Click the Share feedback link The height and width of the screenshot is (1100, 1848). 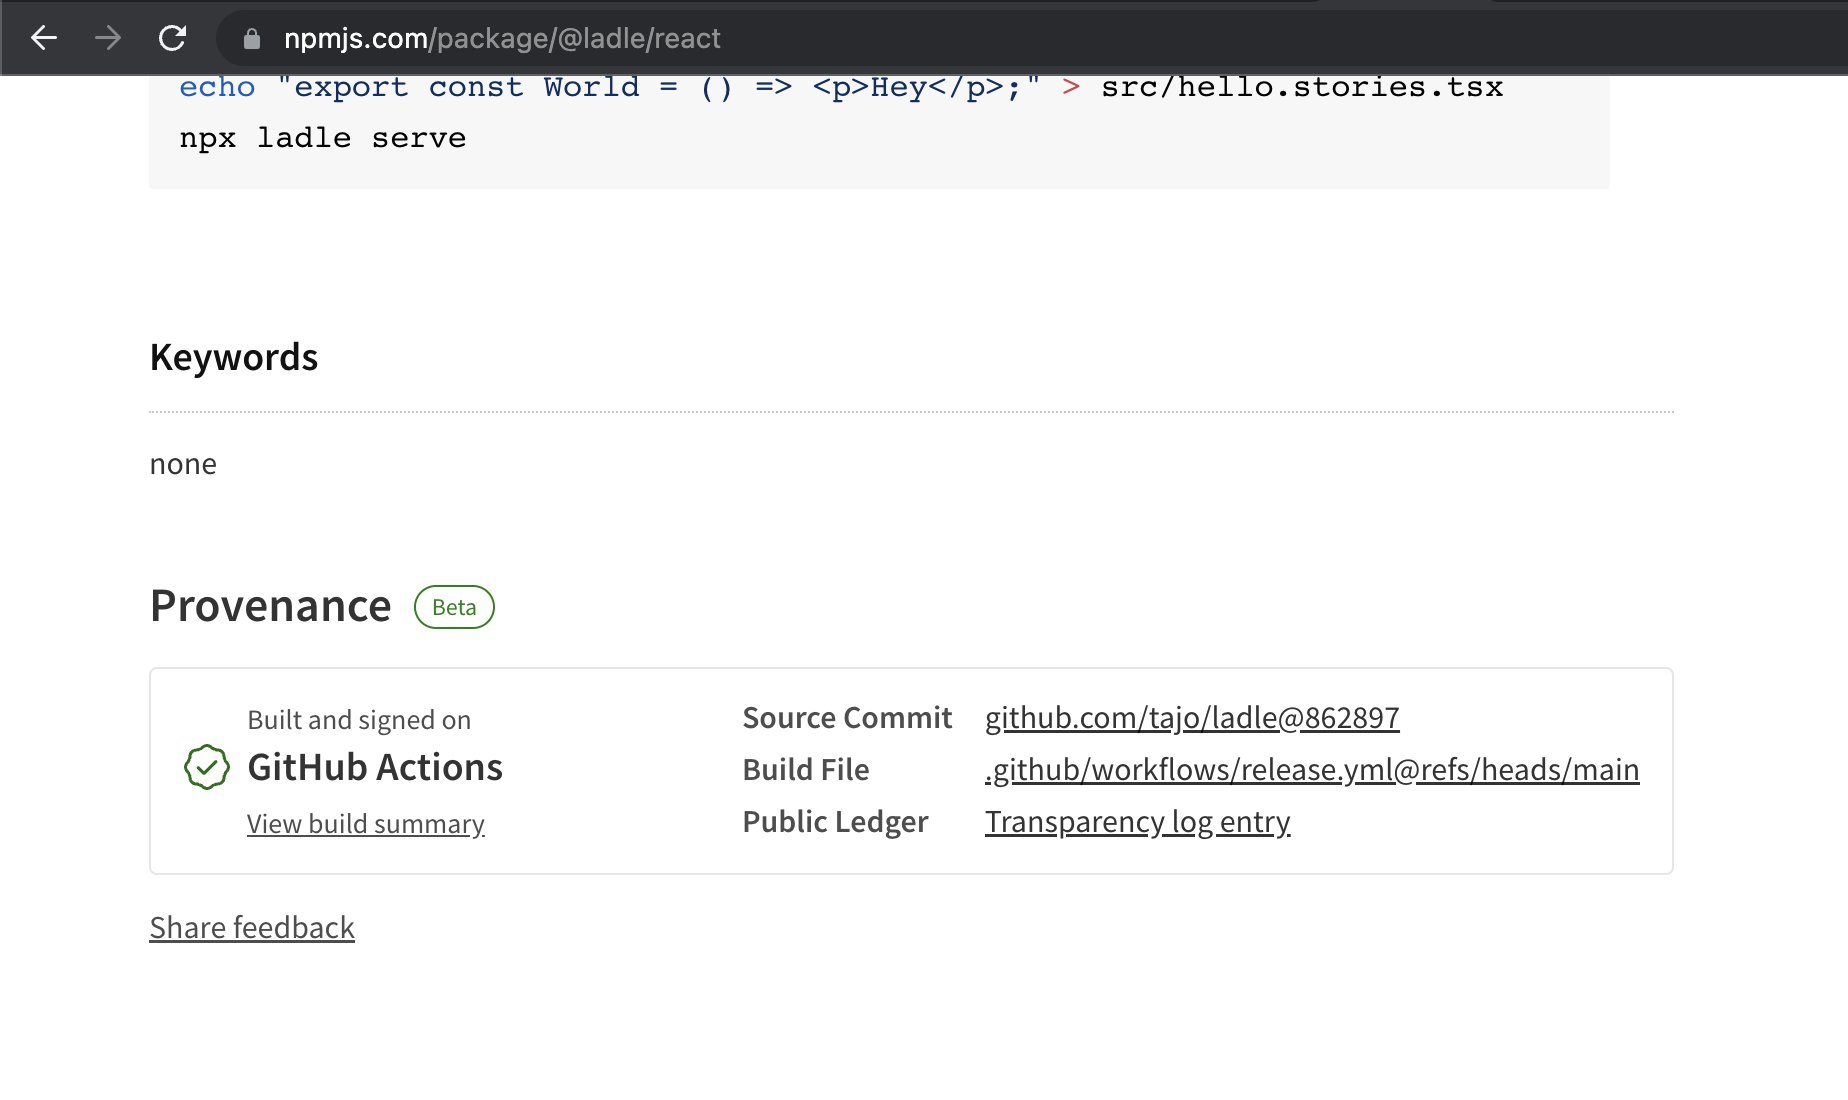tap(252, 927)
